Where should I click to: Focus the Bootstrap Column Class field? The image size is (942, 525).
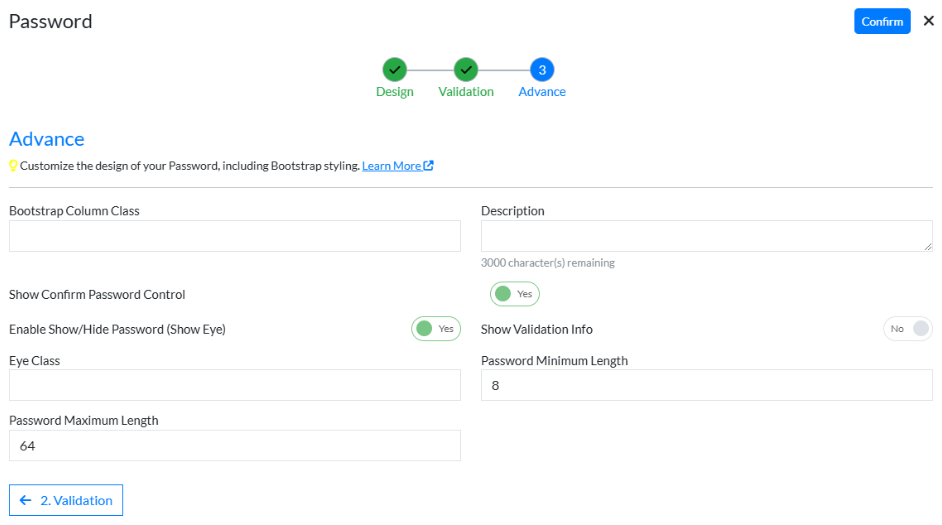[x=235, y=236]
